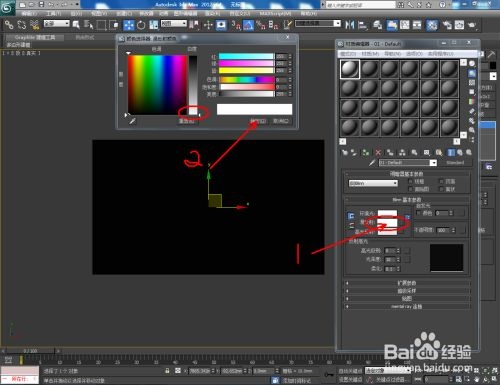Open the MAXScript menu in the main menu bar
Screen dimensions: 500x385
(275, 13)
